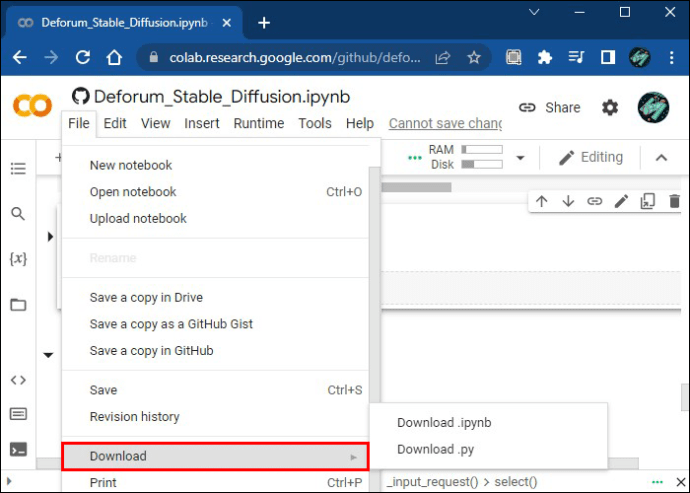Delete cell with trash icon
The height and width of the screenshot is (493, 690).
point(674,201)
